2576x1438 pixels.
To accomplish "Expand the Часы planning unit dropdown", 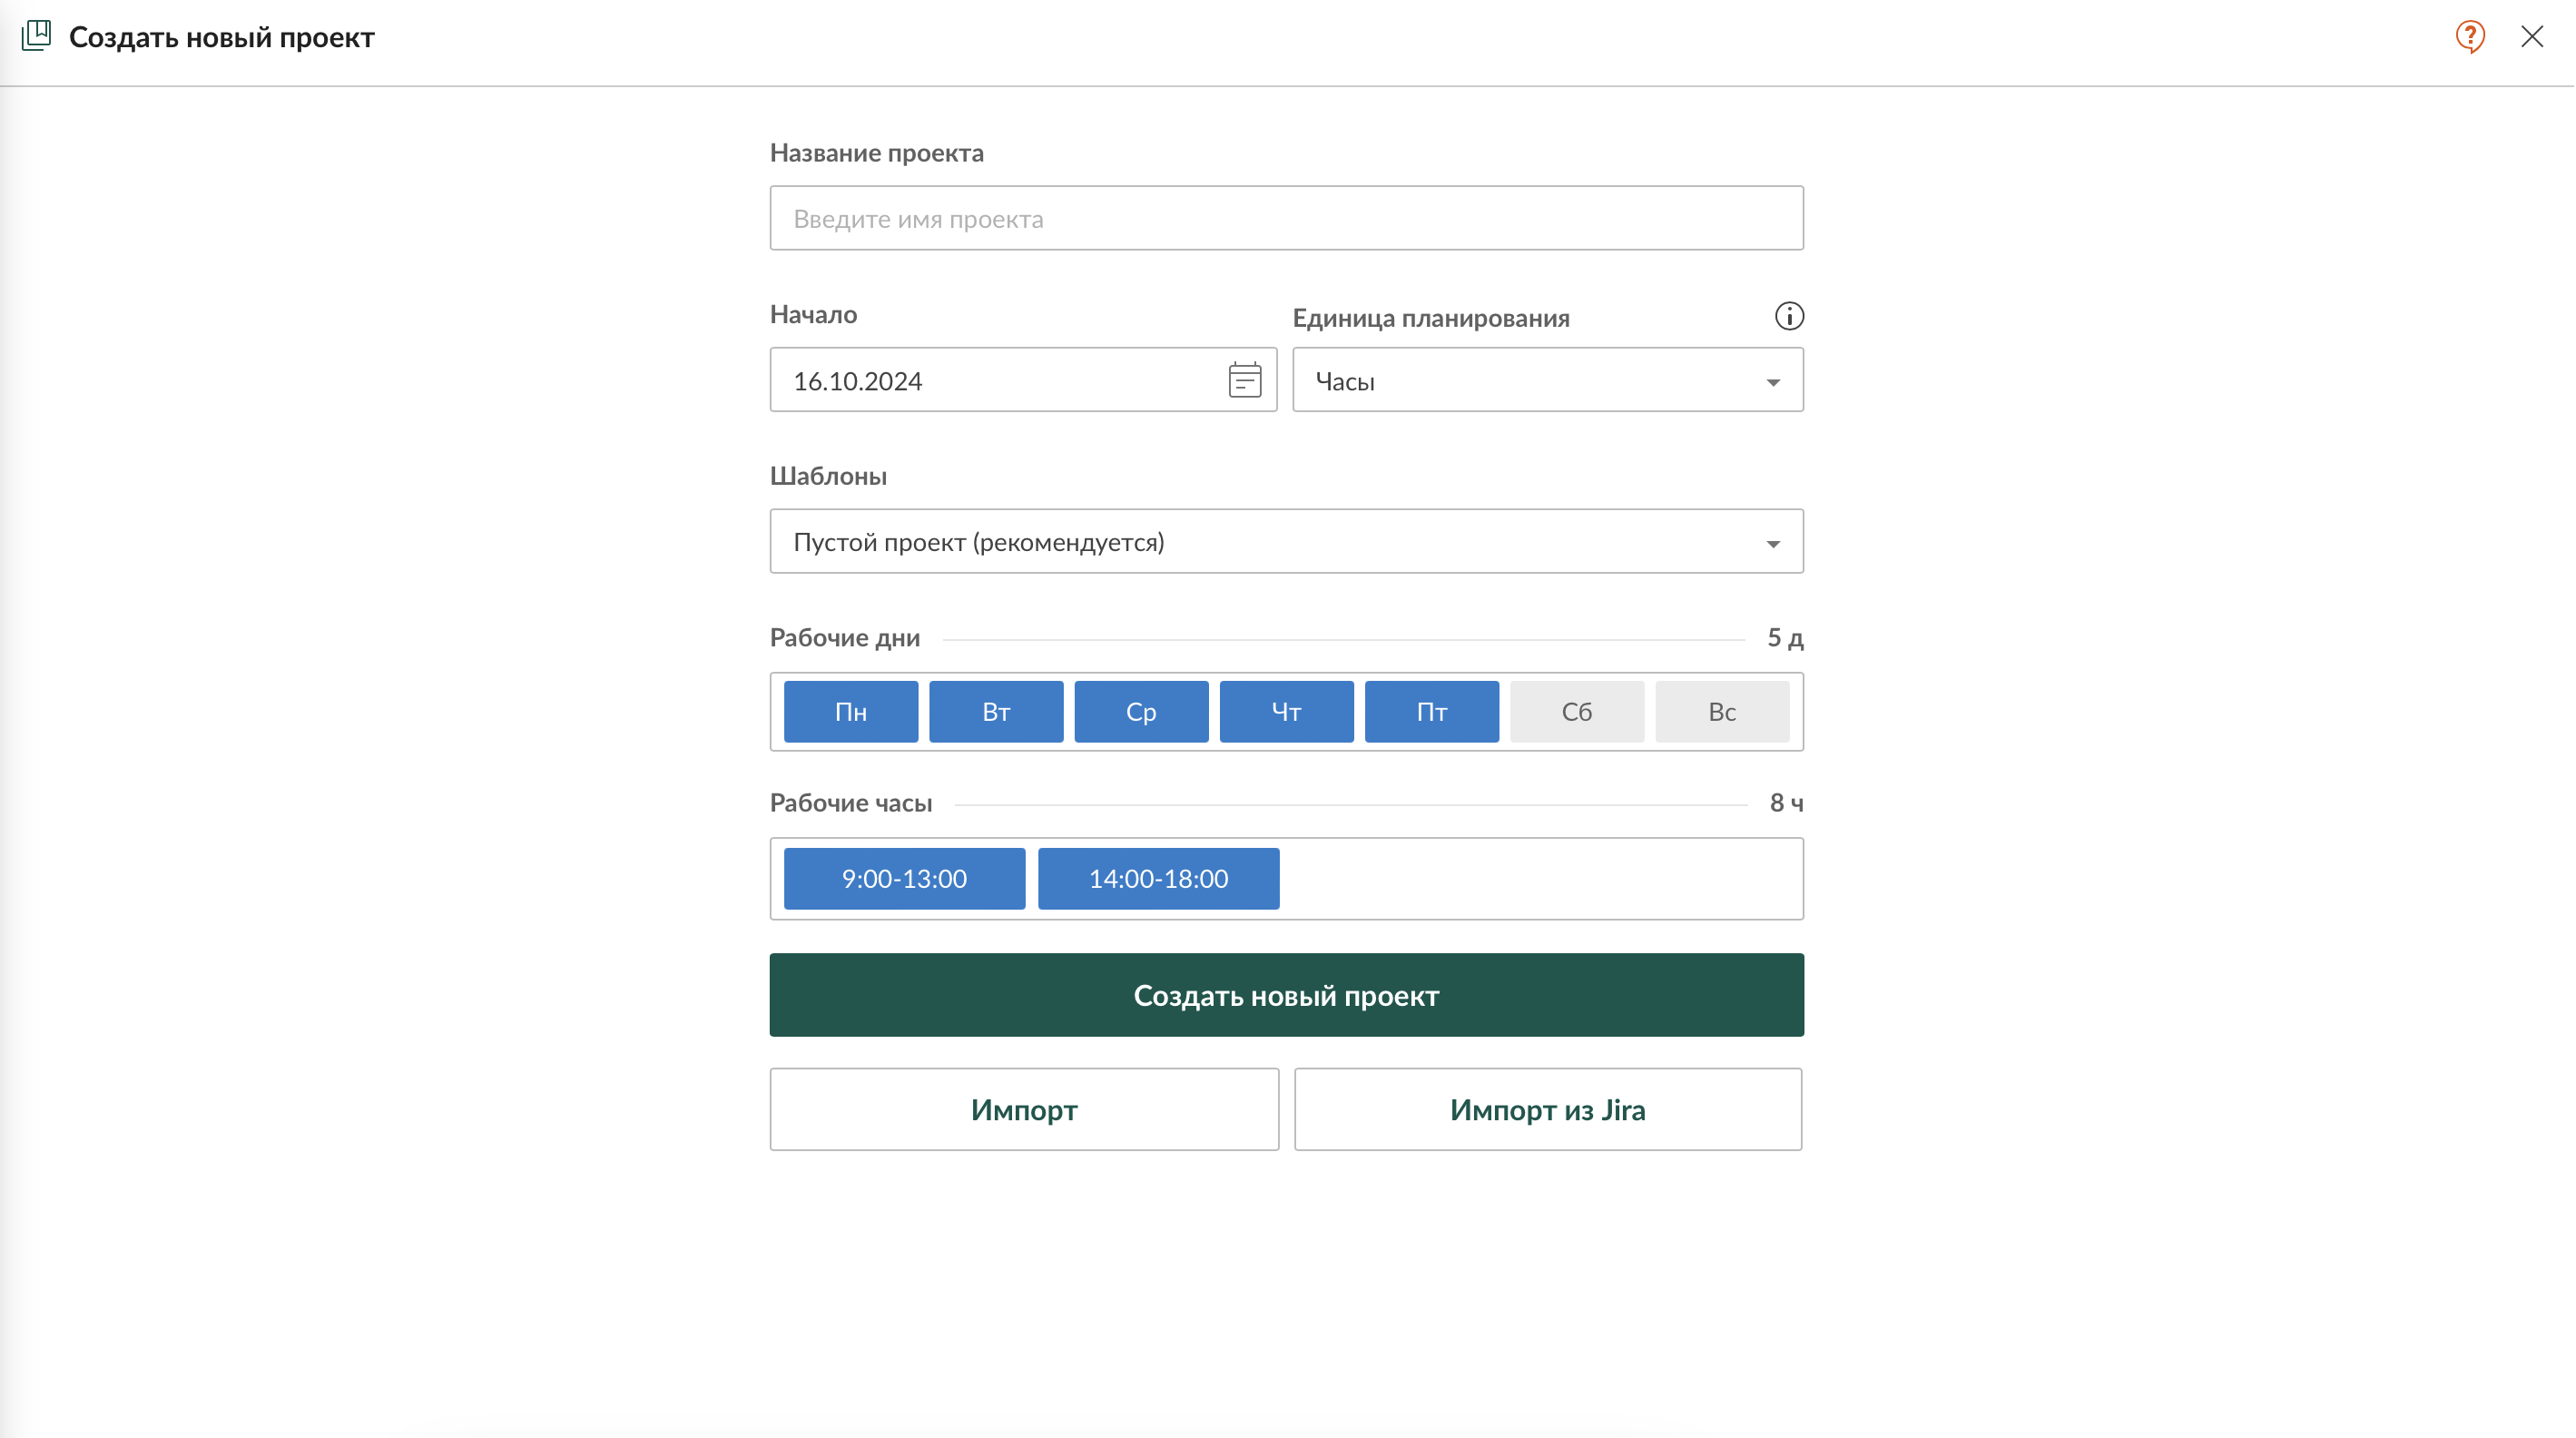I will click(1546, 380).
